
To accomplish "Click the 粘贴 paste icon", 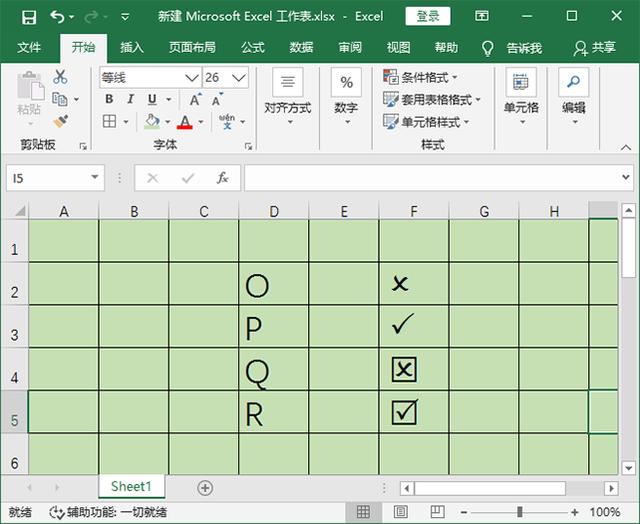I will [x=30, y=86].
